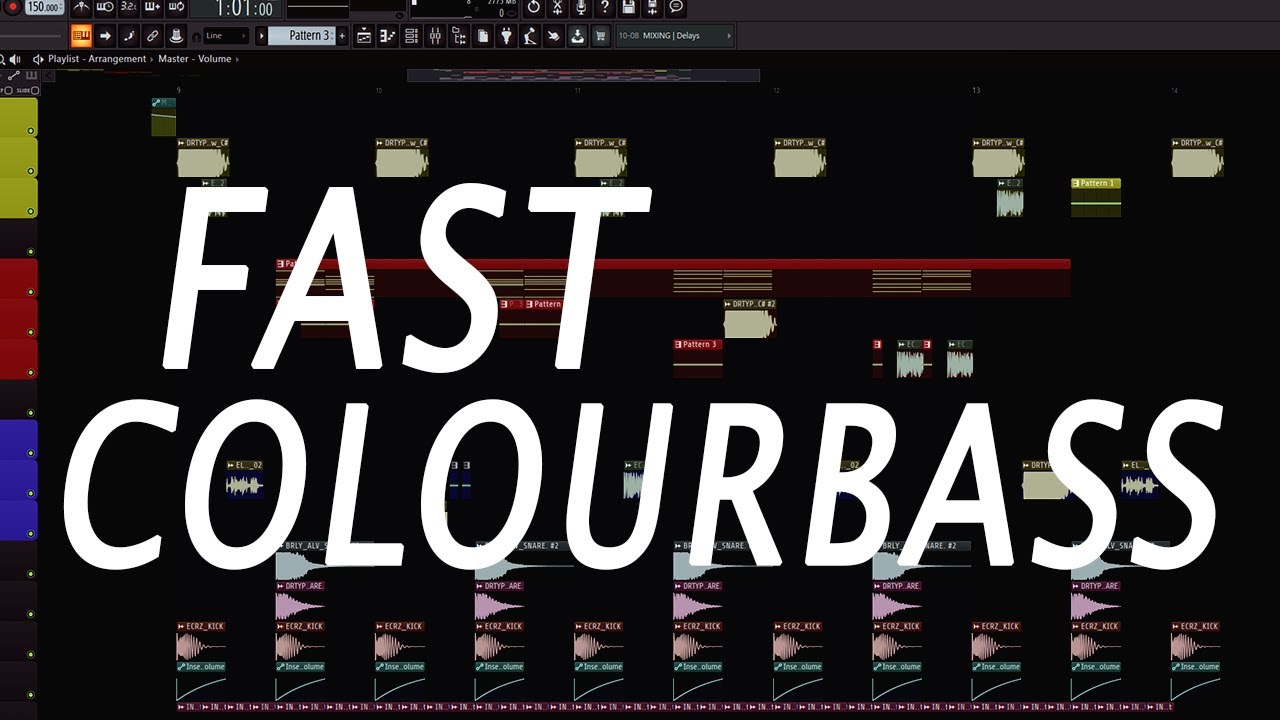This screenshot has height=720, width=1280.
Task: Expand the arrow on the MIXING Delays panel
Action: tap(728, 36)
